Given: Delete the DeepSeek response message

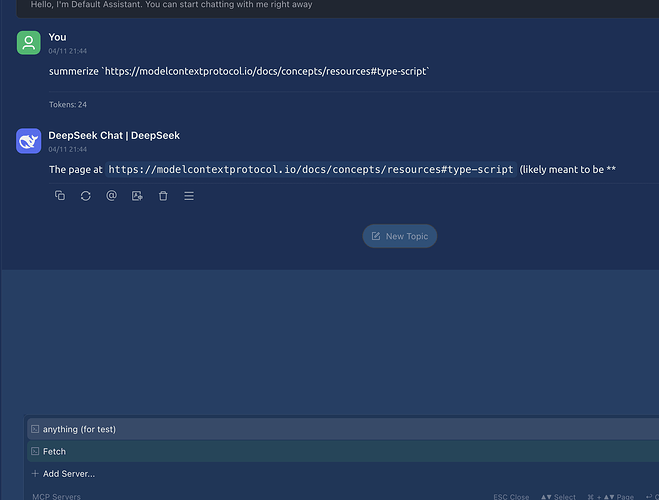Looking at the screenshot, I should tap(163, 196).
